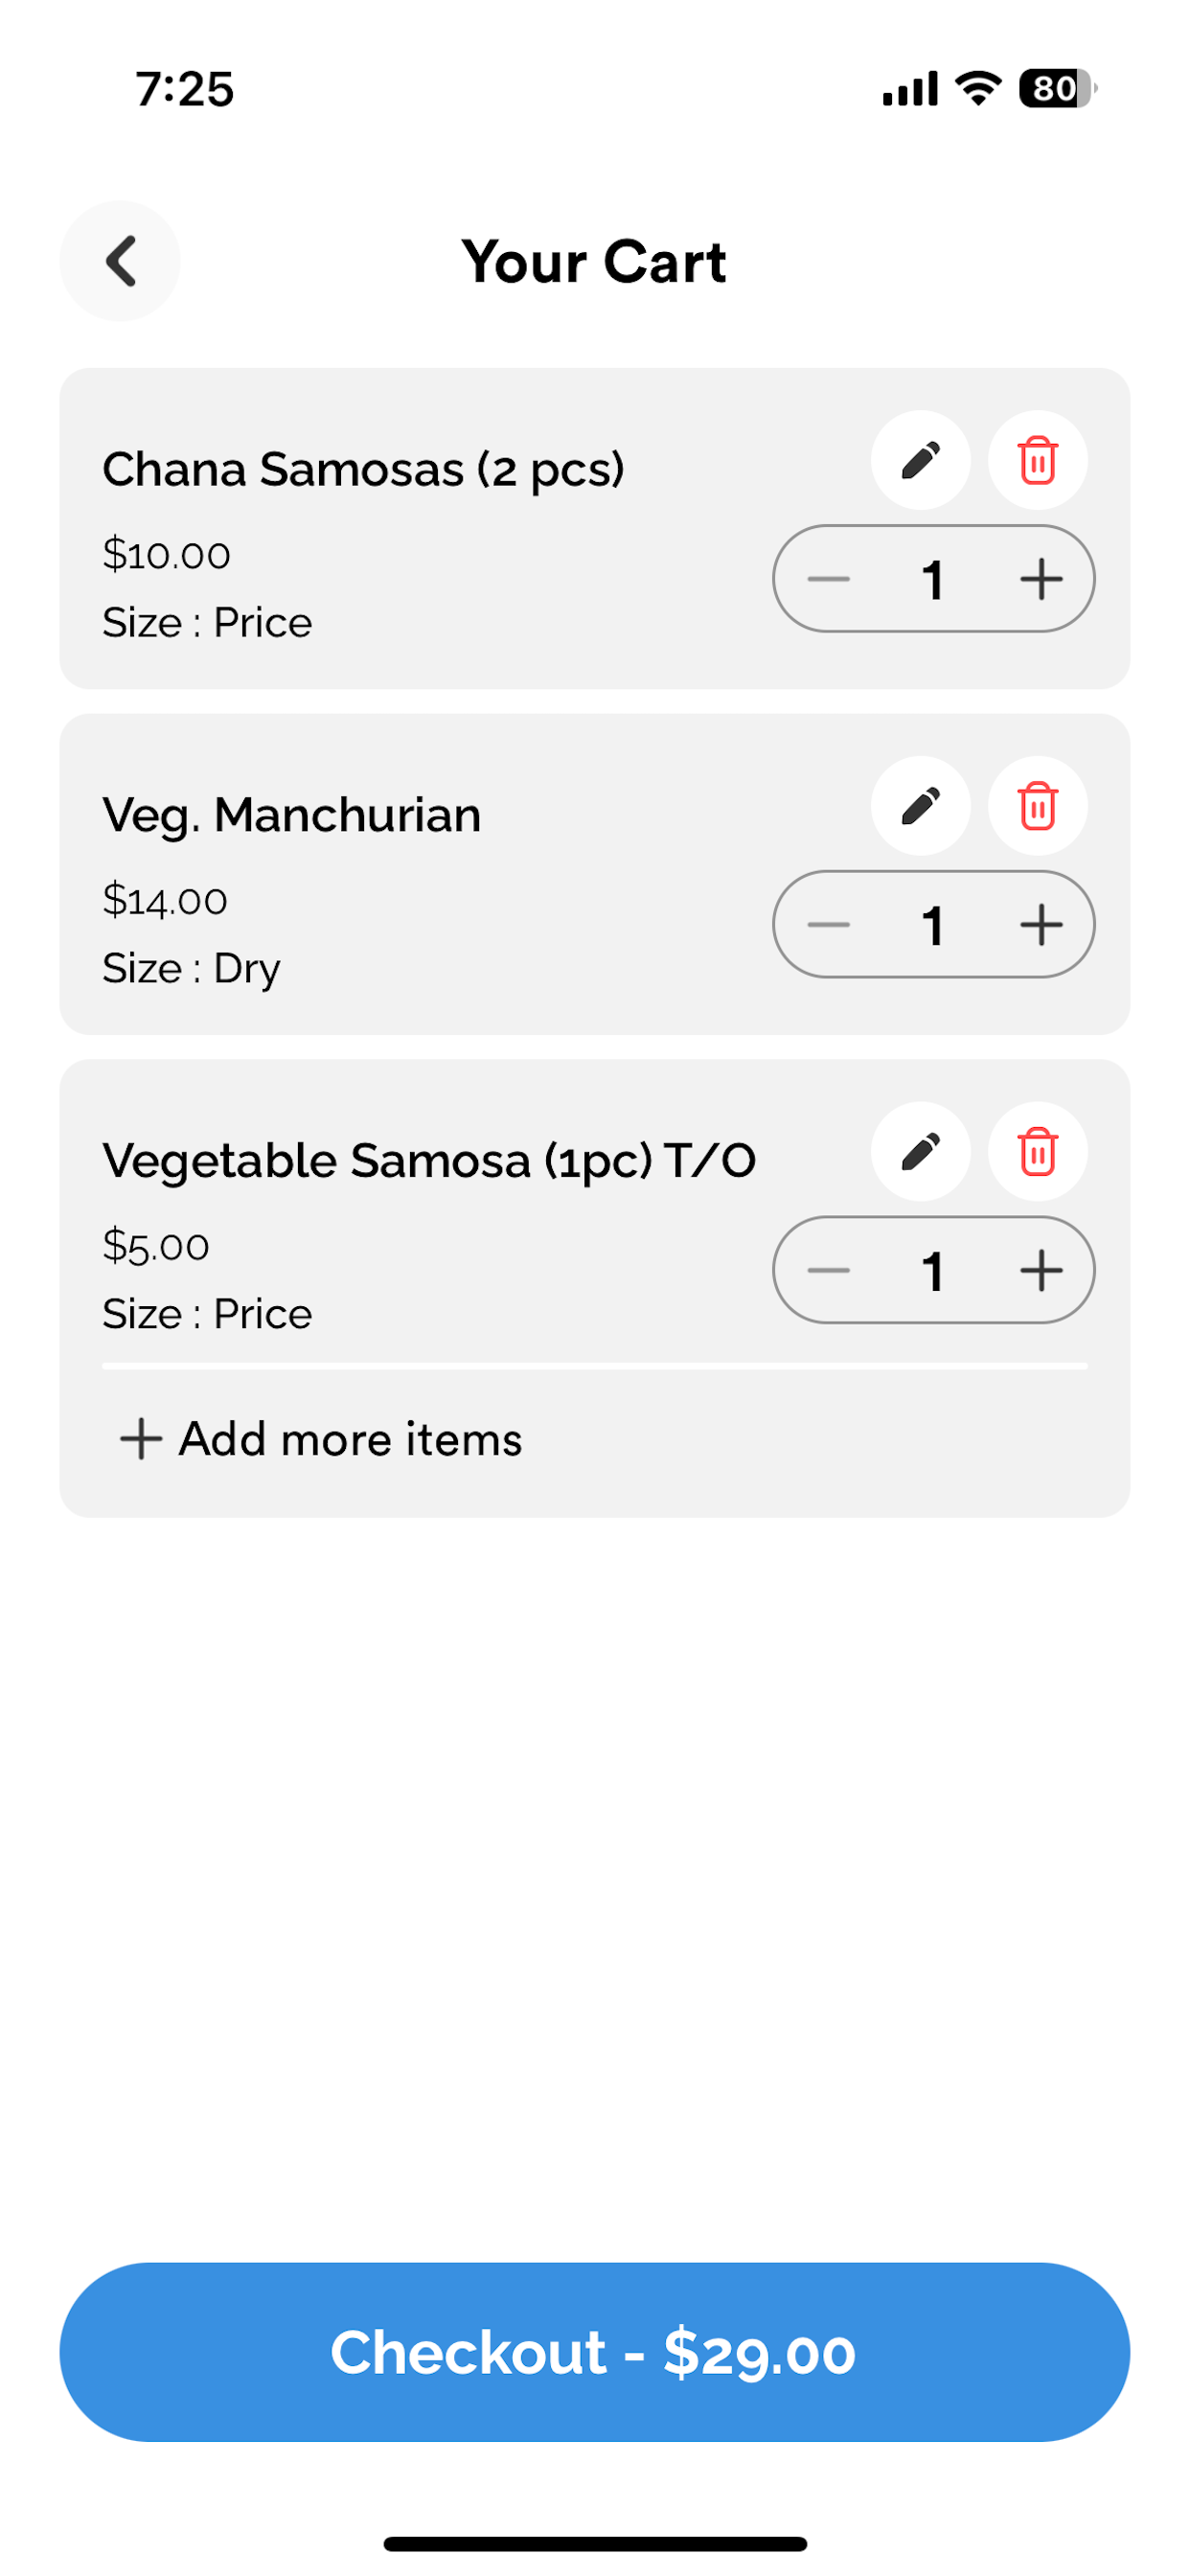Tap the Wi-Fi icon in status bar
The width and height of the screenshot is (1190, 2576).
(x=978, y=88)
